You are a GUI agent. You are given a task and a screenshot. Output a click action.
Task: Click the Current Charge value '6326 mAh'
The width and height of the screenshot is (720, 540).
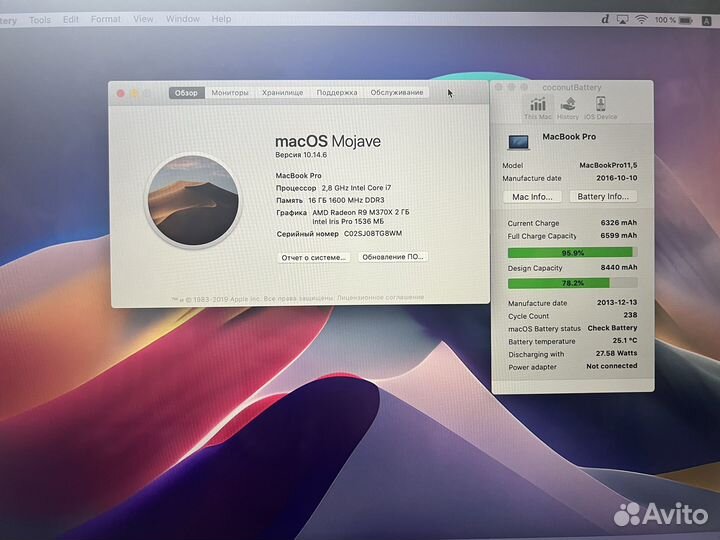[619, 223]
